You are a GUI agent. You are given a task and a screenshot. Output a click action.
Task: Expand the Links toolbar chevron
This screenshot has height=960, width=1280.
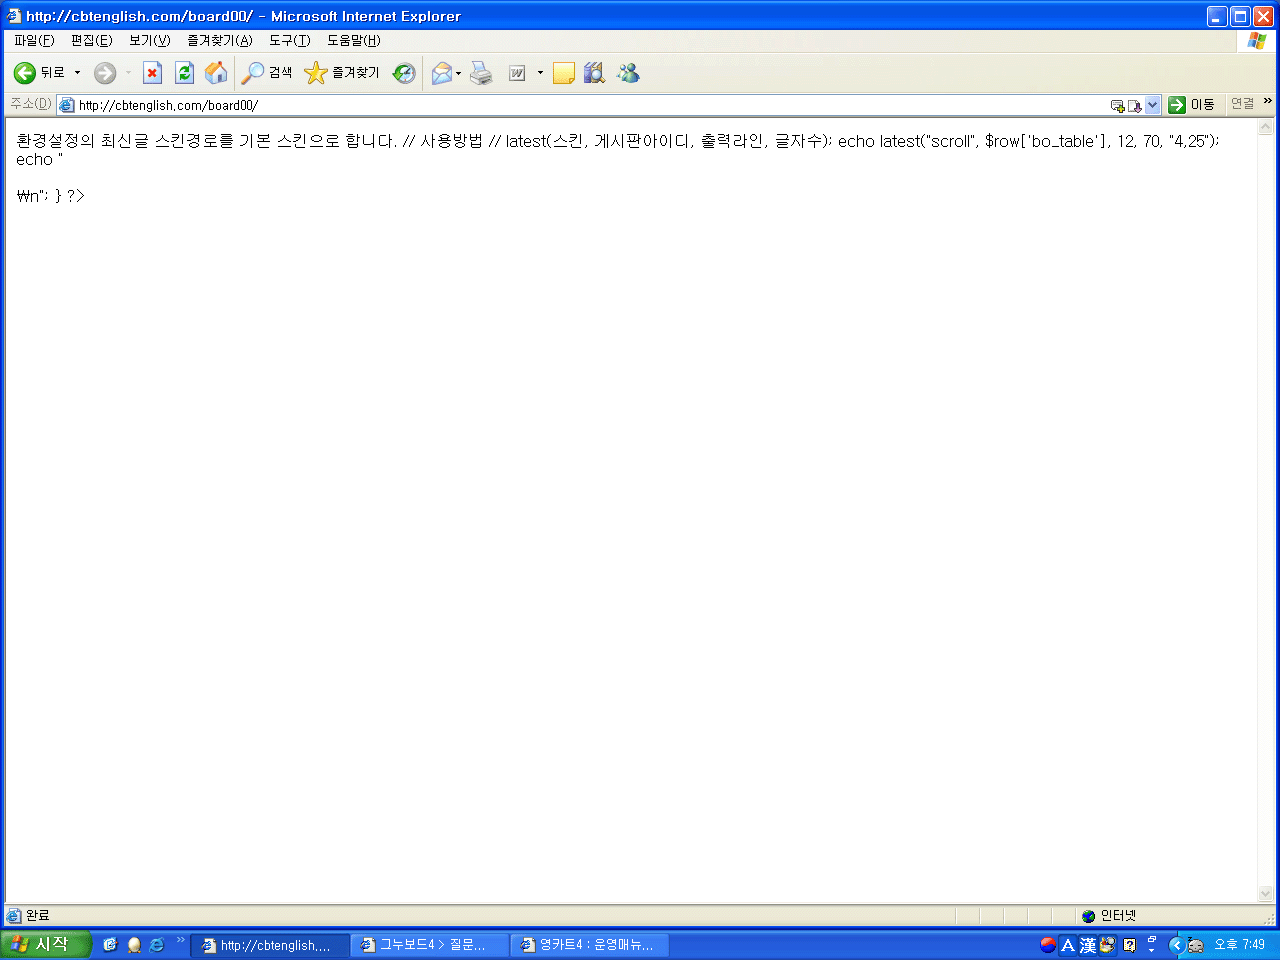[1268, 102]
